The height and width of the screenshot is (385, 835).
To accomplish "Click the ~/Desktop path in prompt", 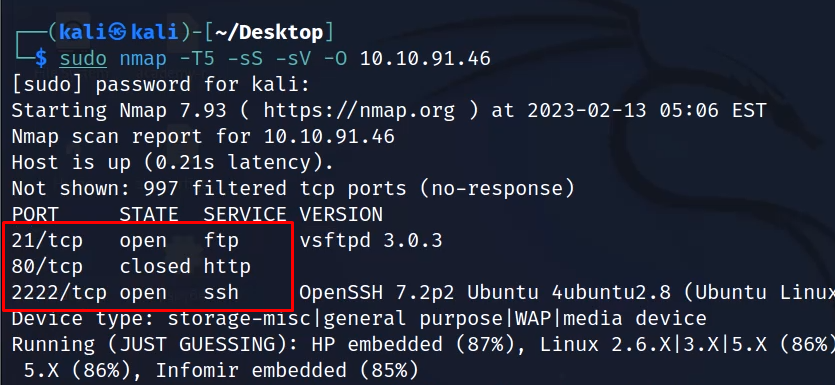I will tap(269, 32).
